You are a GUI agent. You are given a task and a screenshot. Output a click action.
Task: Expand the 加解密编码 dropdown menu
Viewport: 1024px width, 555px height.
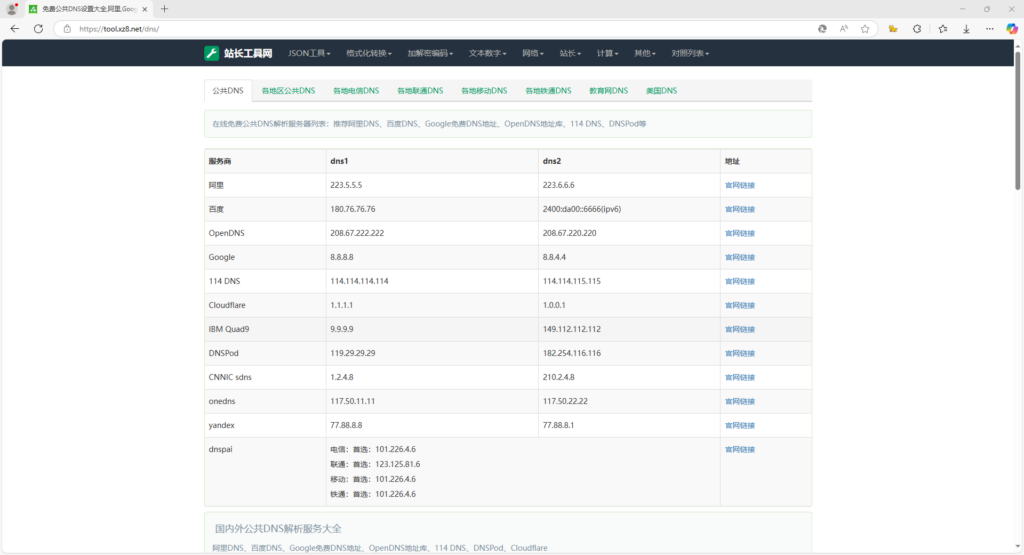coord(430,54)
